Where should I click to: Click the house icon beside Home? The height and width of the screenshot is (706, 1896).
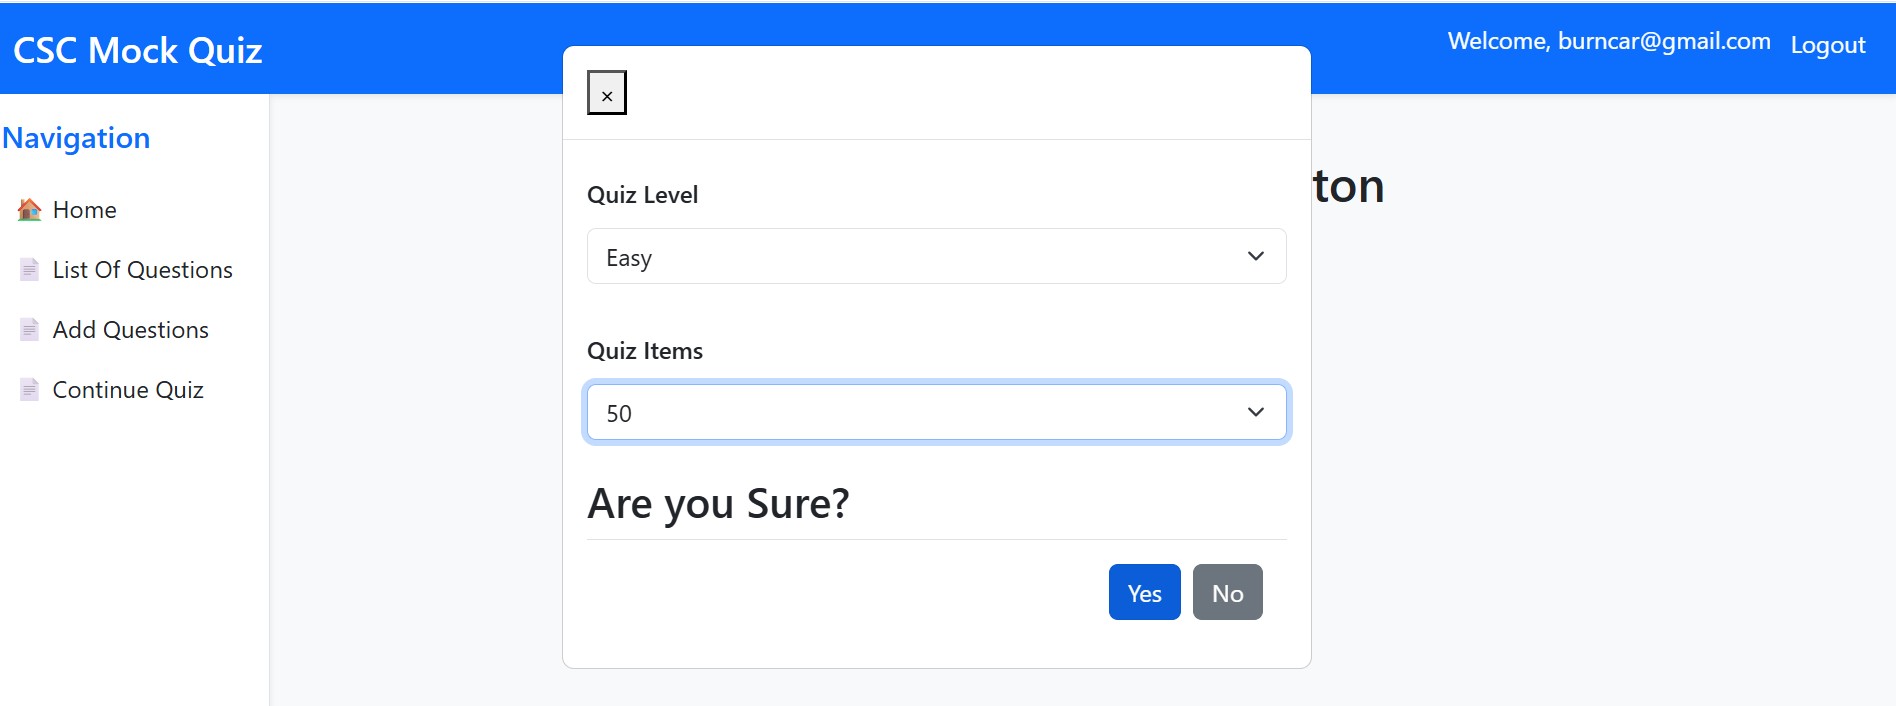pyautogui.click(x=30, y=210)
